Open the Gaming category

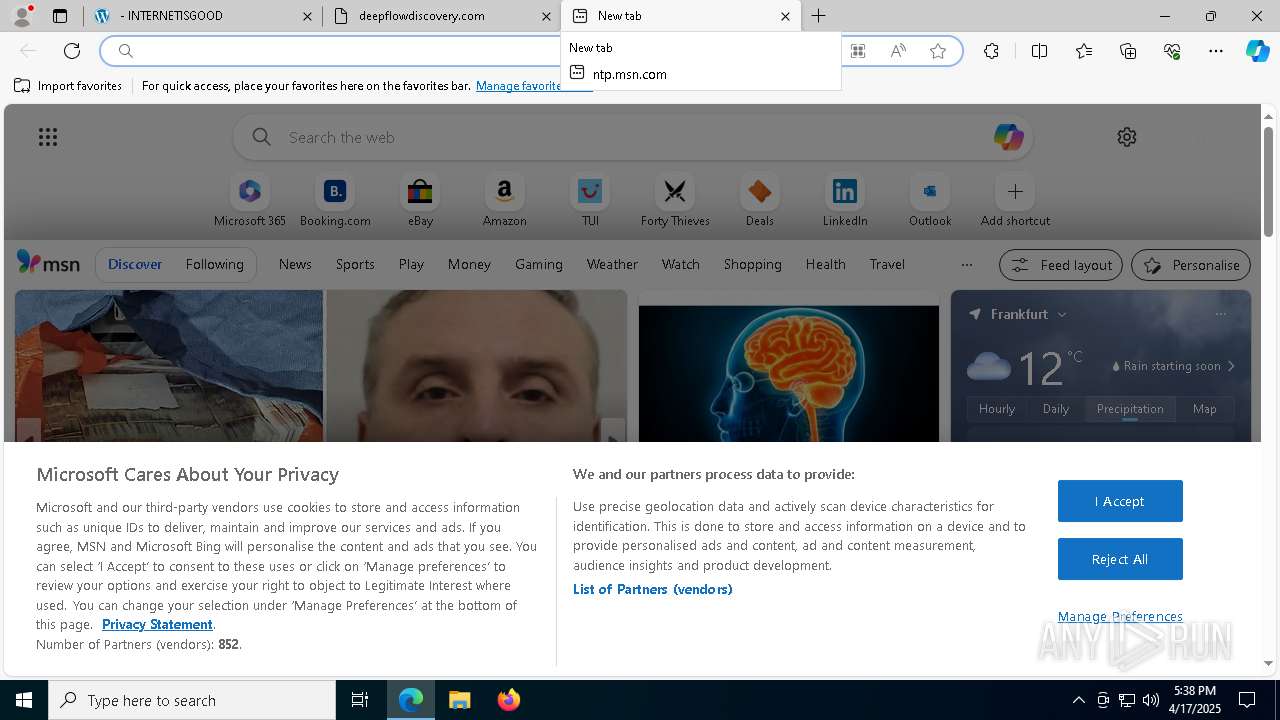pos(539,264)
